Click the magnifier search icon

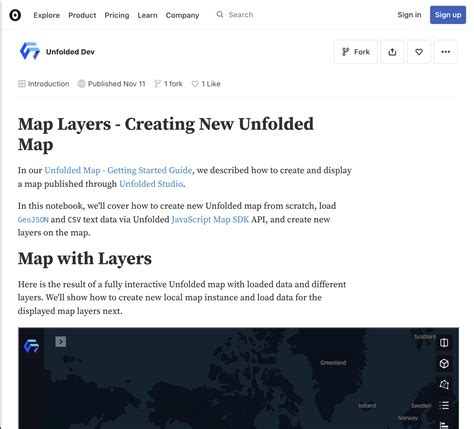[x=220, y=14]
